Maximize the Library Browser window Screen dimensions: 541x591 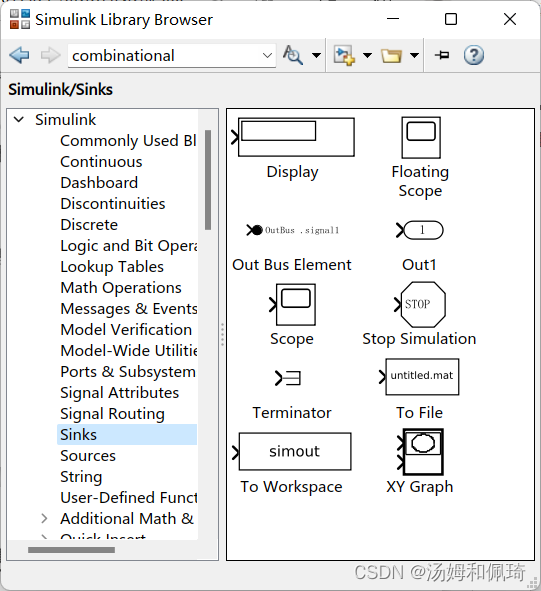tap(451, 19)
